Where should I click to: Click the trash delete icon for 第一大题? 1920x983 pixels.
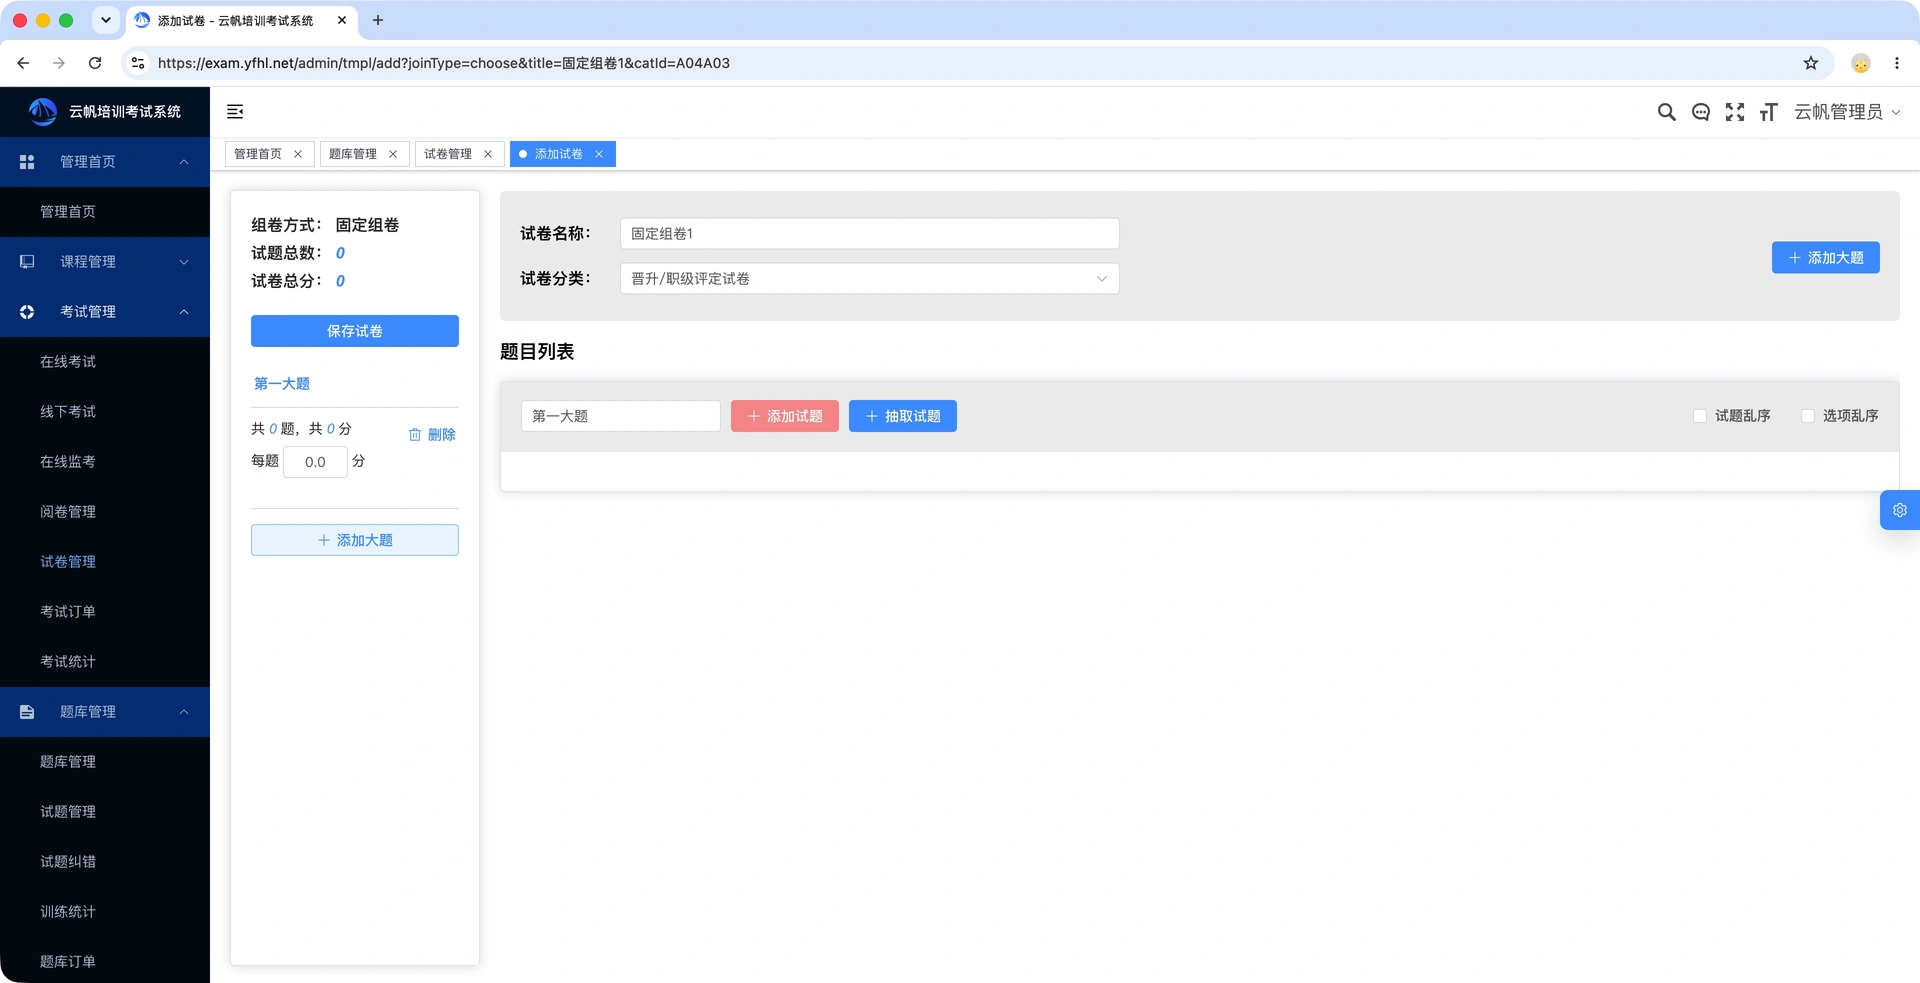(x=415, y=434)
